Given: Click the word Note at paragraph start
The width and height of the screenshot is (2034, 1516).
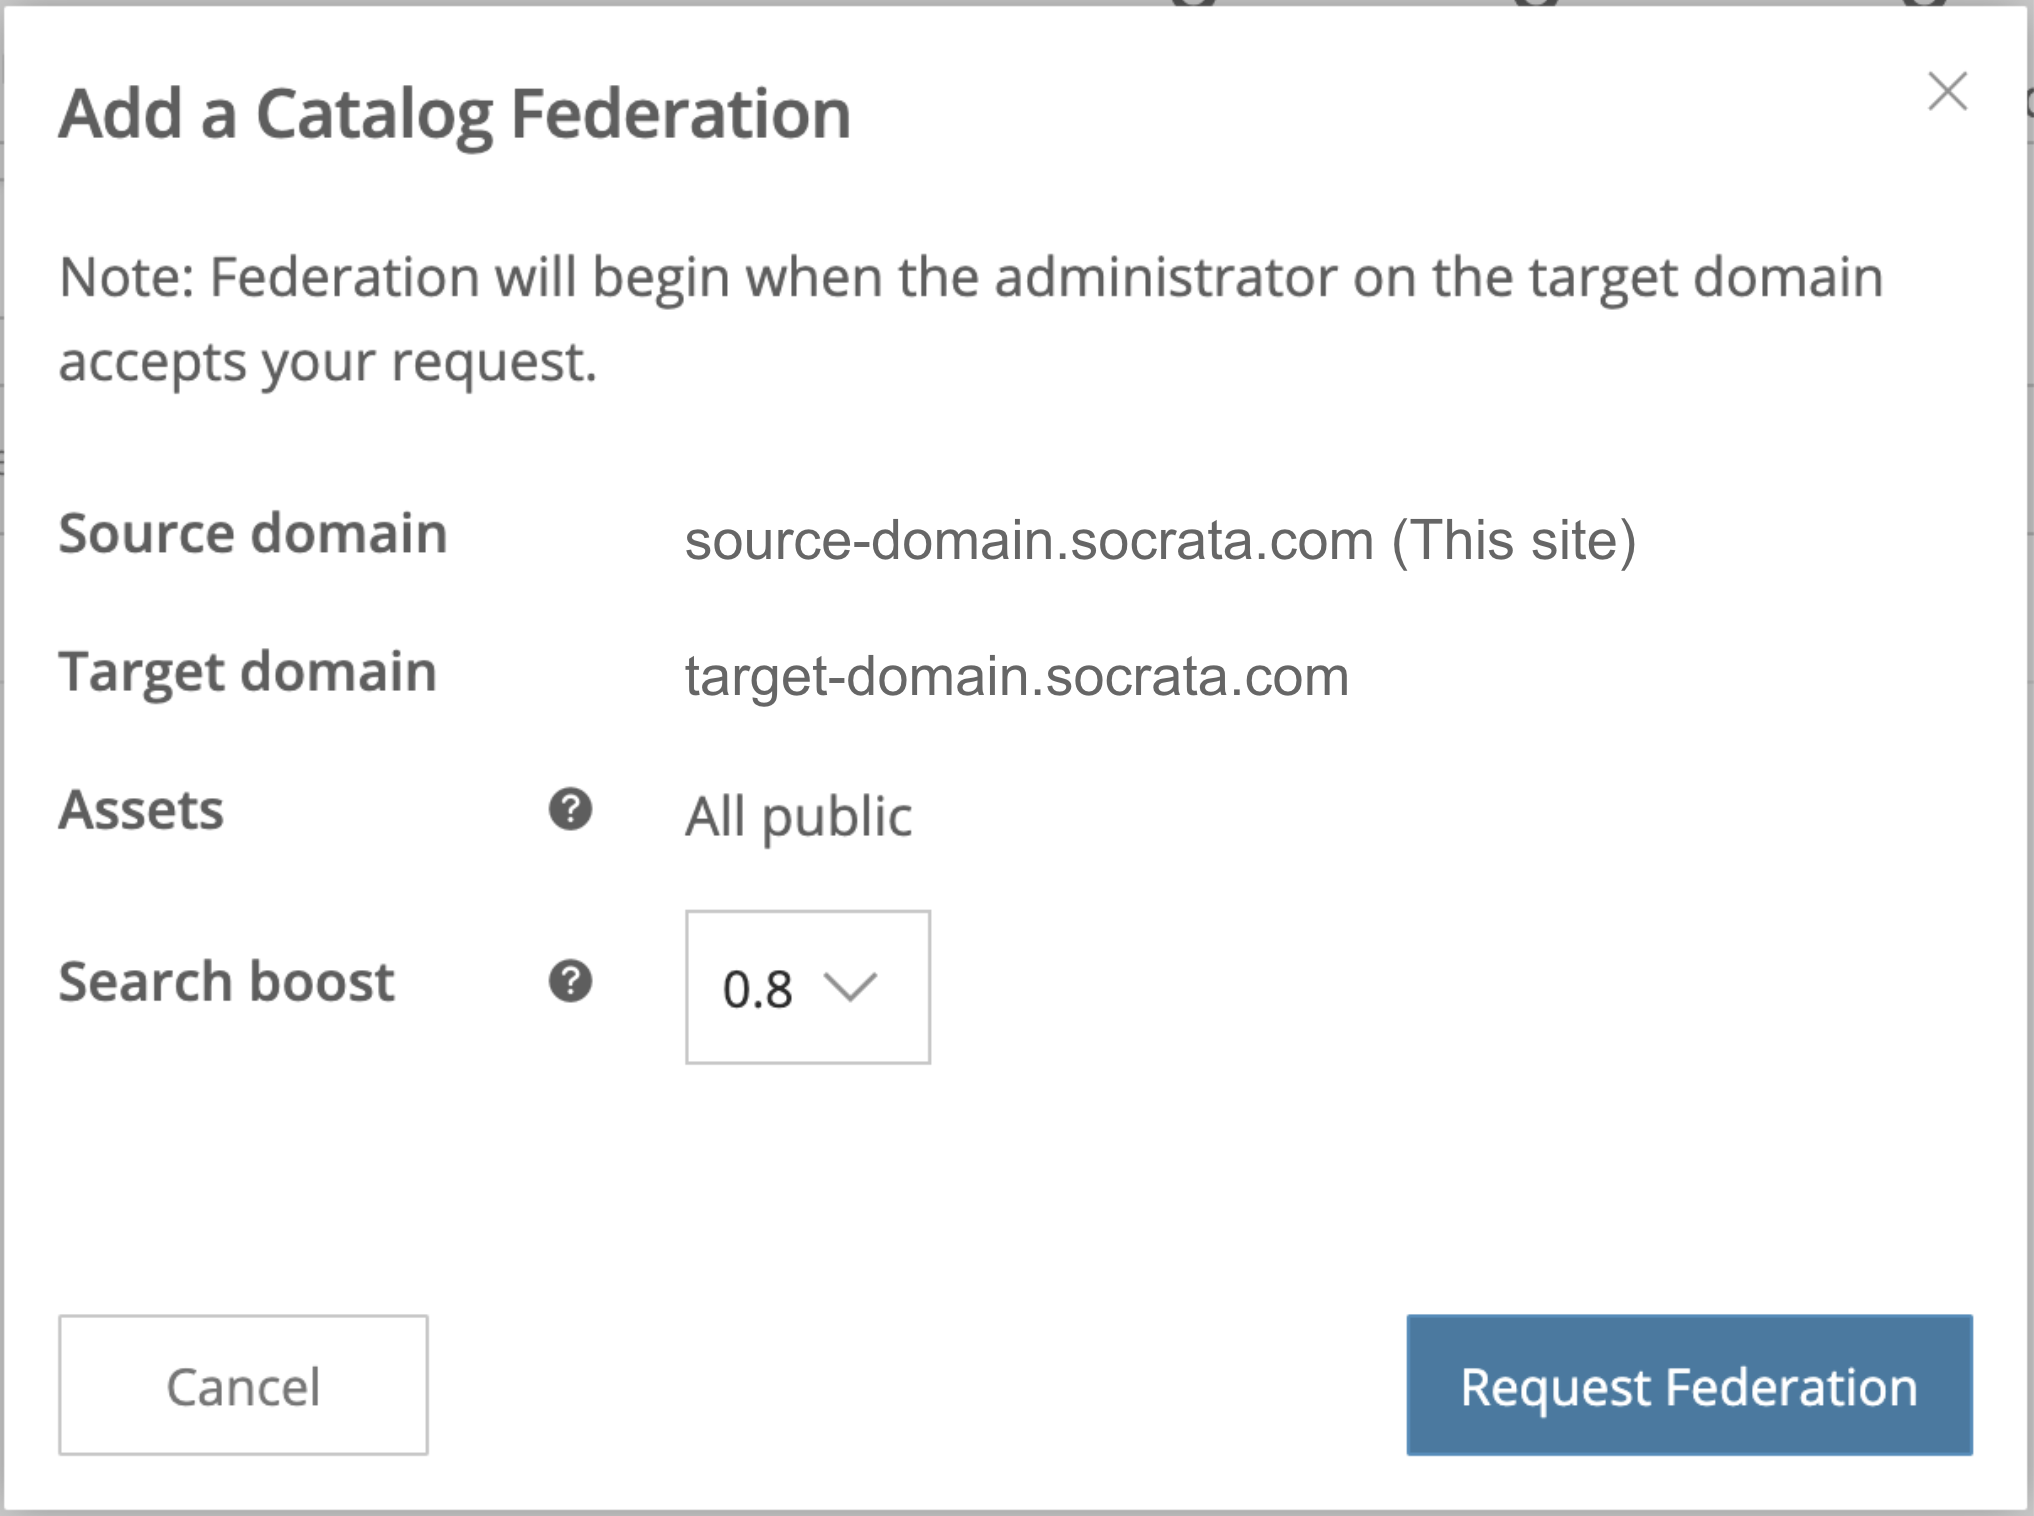Looking at the screenshot, I should pyautogui.click(x=122, y=277).
